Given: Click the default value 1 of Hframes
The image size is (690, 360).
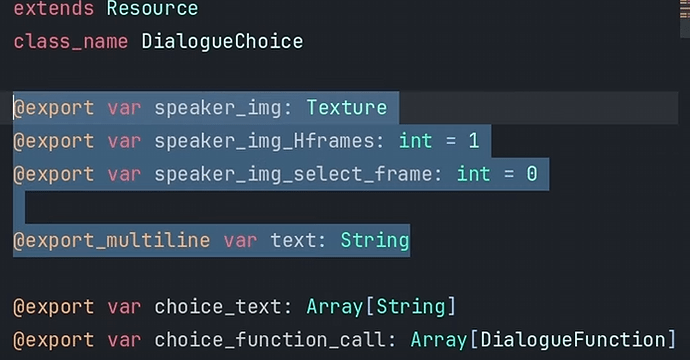Looking at the screenshot, I should click(x=473, y=141).
